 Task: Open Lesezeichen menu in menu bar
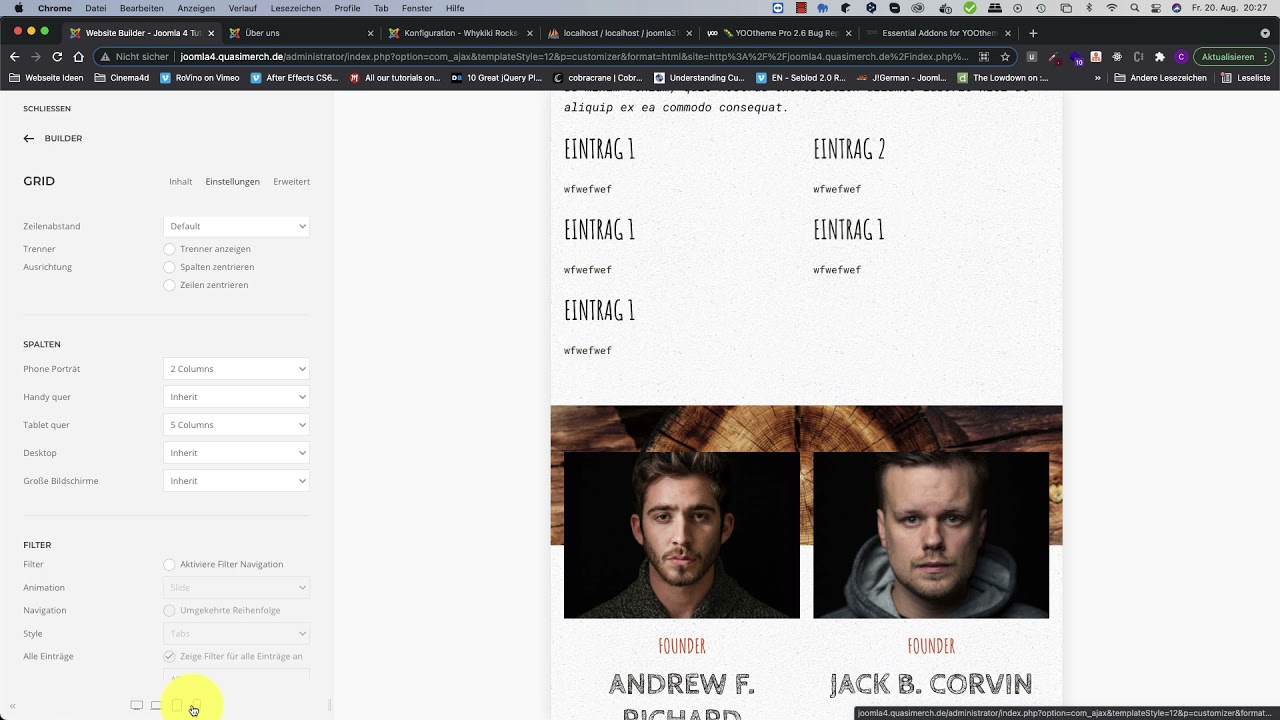click(x=296, y=8)
